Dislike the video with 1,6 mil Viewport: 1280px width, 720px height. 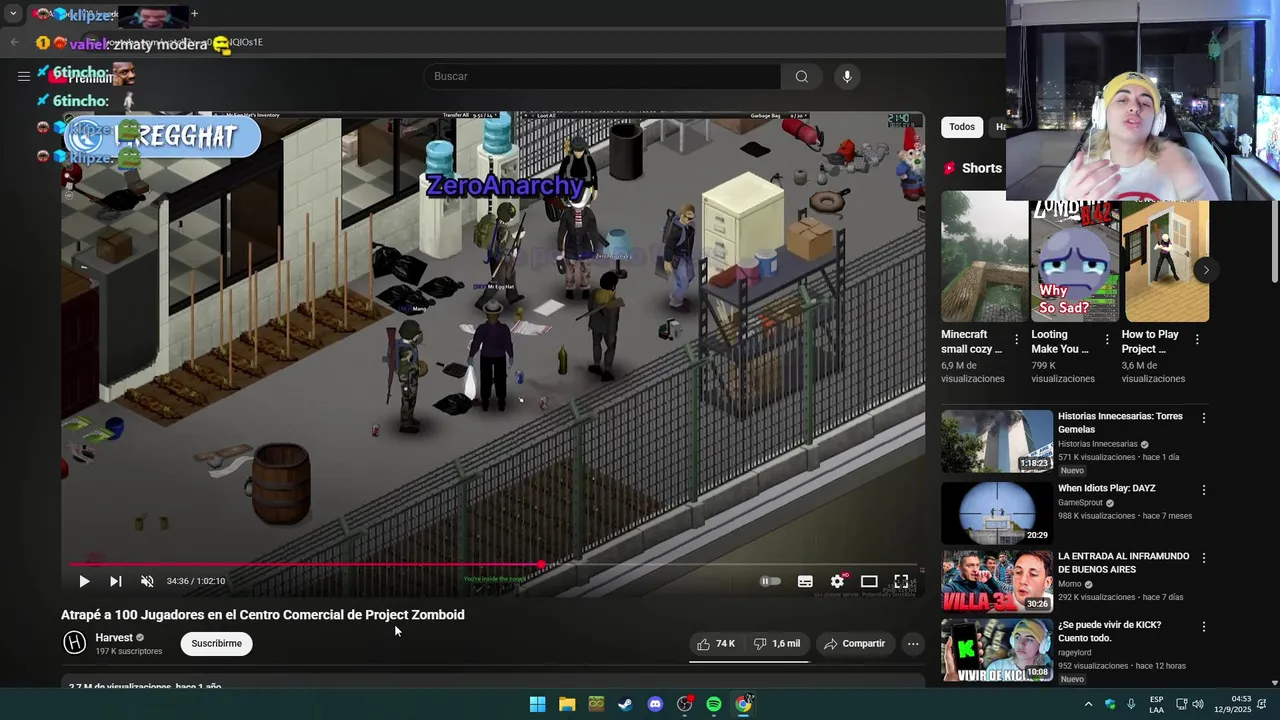(x=778, y=644)
